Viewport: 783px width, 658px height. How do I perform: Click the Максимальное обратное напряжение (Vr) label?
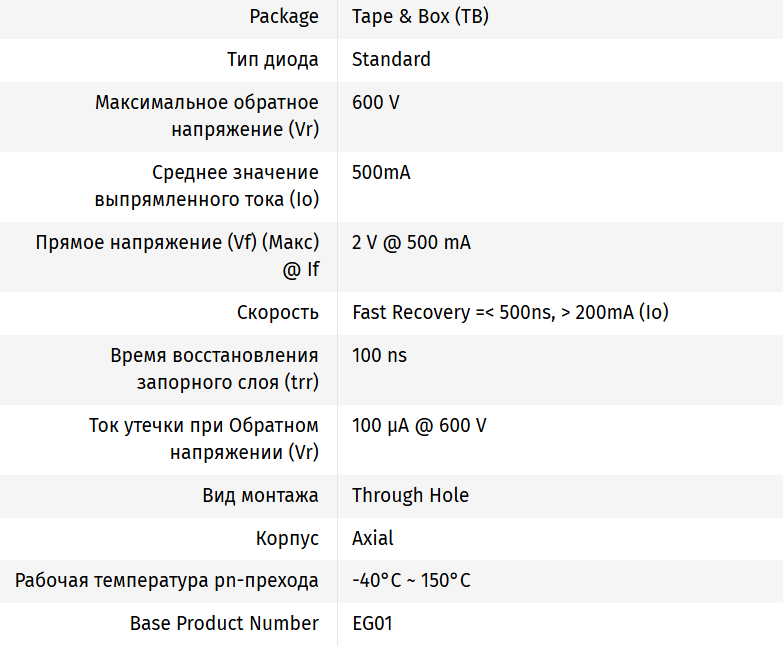(207, 115)
